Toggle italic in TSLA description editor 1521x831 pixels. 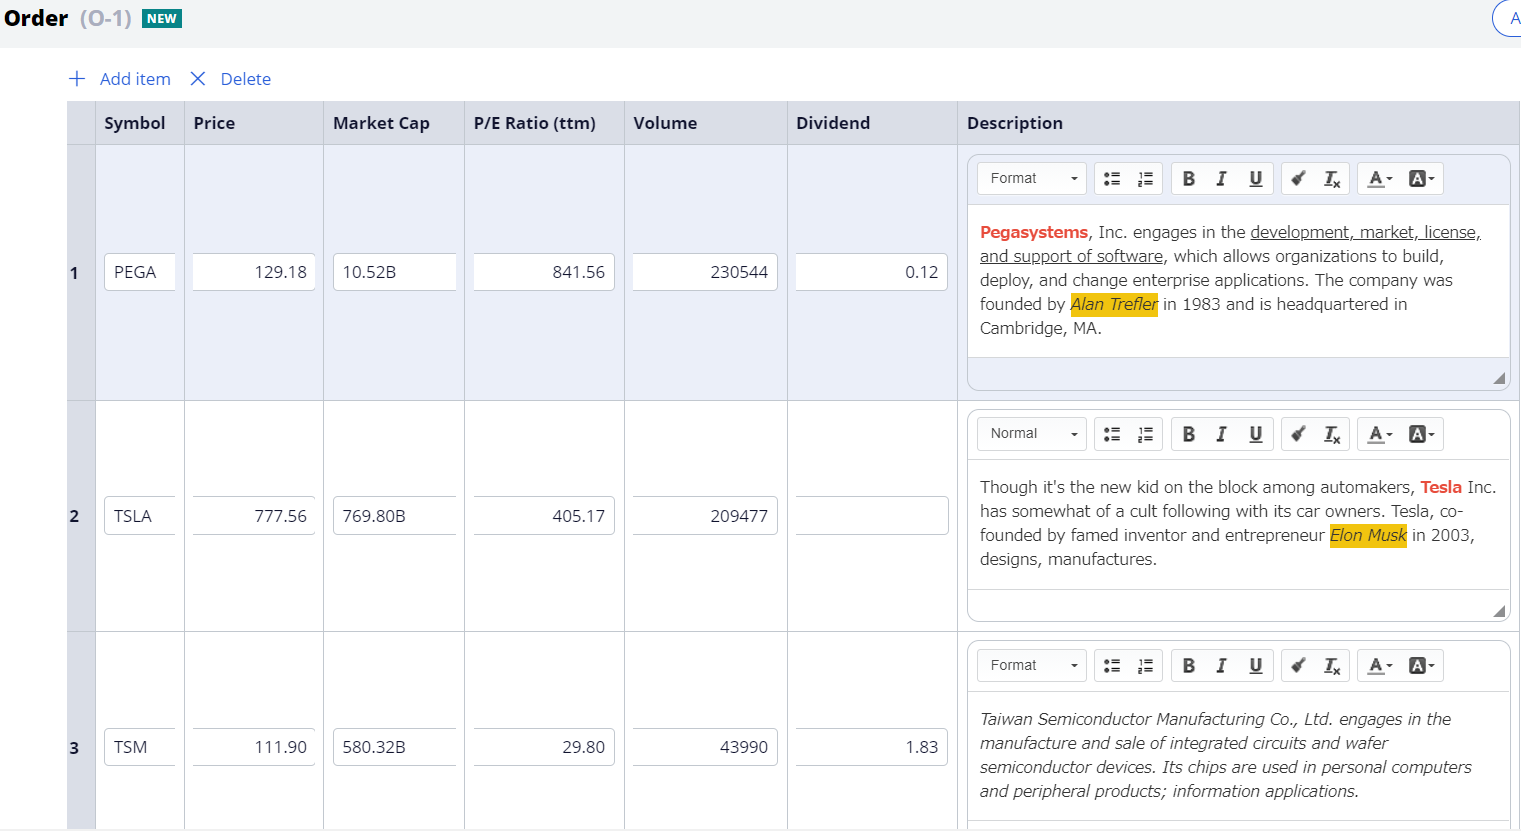coord(1221,434)
